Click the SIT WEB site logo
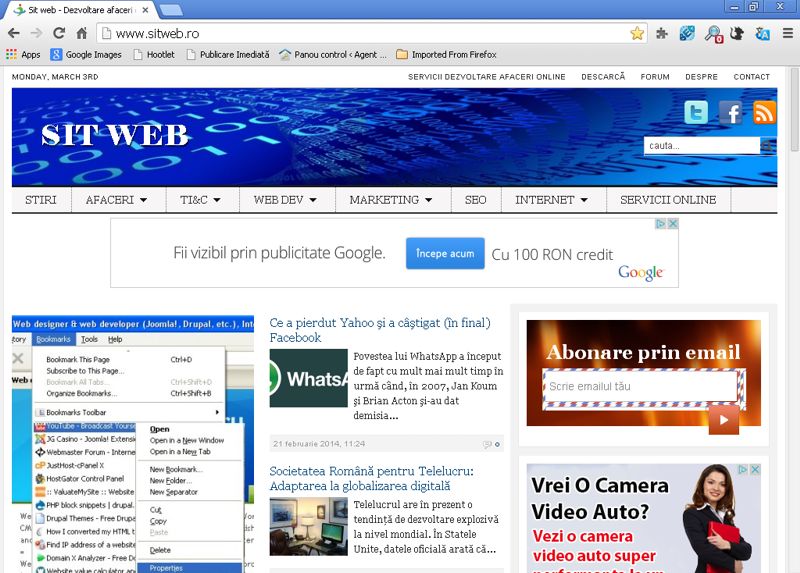Viewport: 800px width, 573px height. click(114, 135)
